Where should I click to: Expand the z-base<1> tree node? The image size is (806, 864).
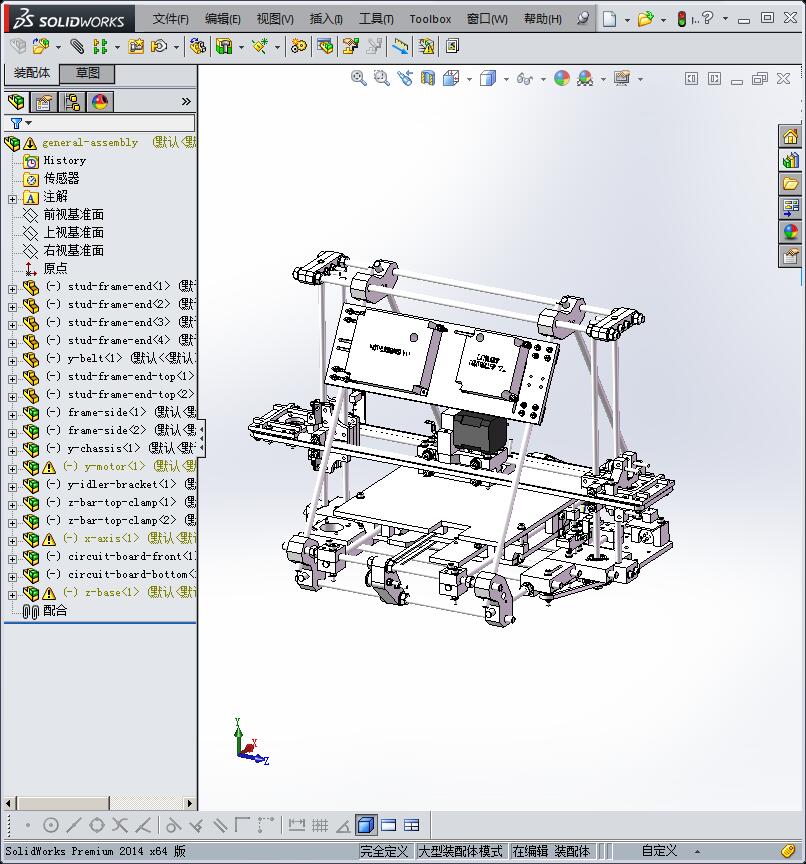[x=12, y=595]
